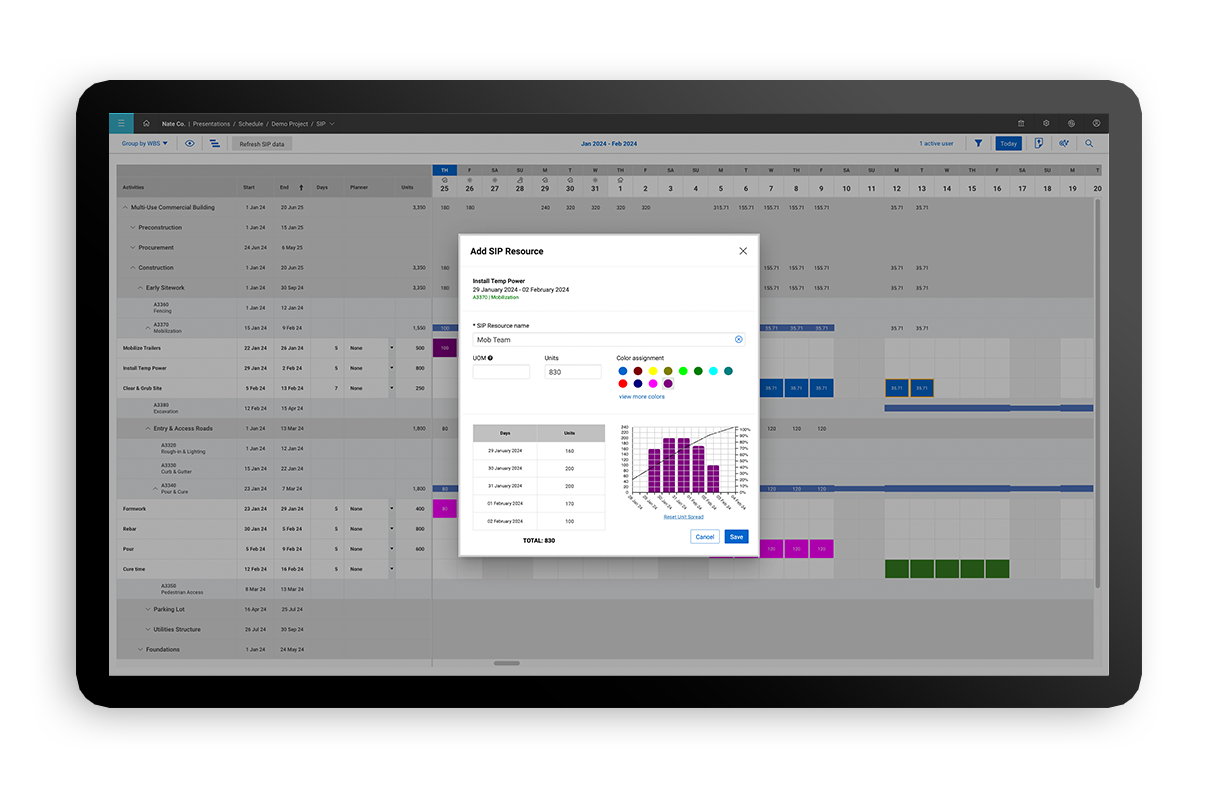Open the user account icon
Screen dimensions: 1215x788
tap(1096, 123)
